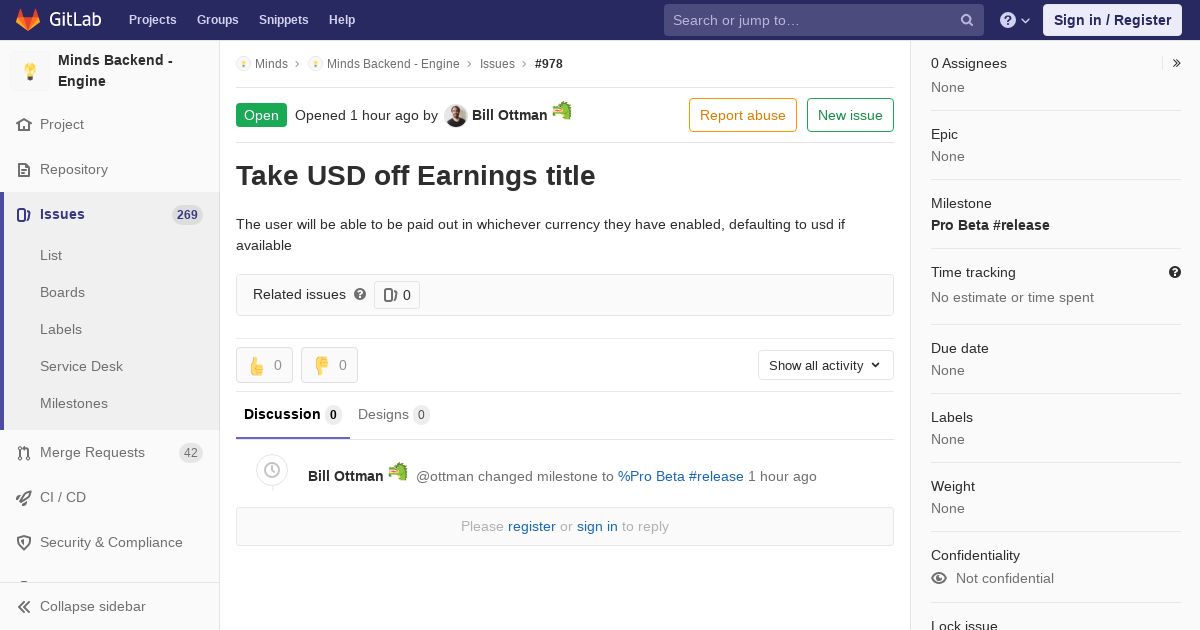Click the Minds Backend - Engine sidebar title
Image resolution: width=1200 pixels, height=630 pixels.
(115, 71)
